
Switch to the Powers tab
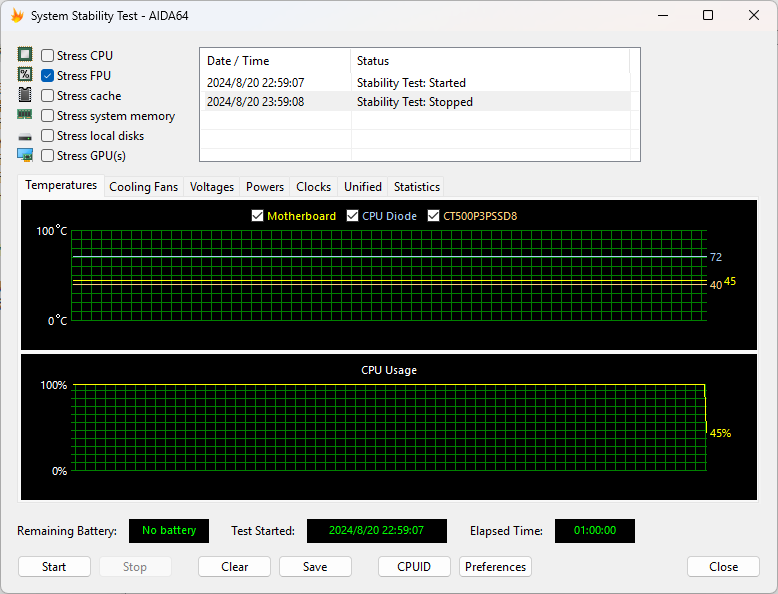click(265, 187)
